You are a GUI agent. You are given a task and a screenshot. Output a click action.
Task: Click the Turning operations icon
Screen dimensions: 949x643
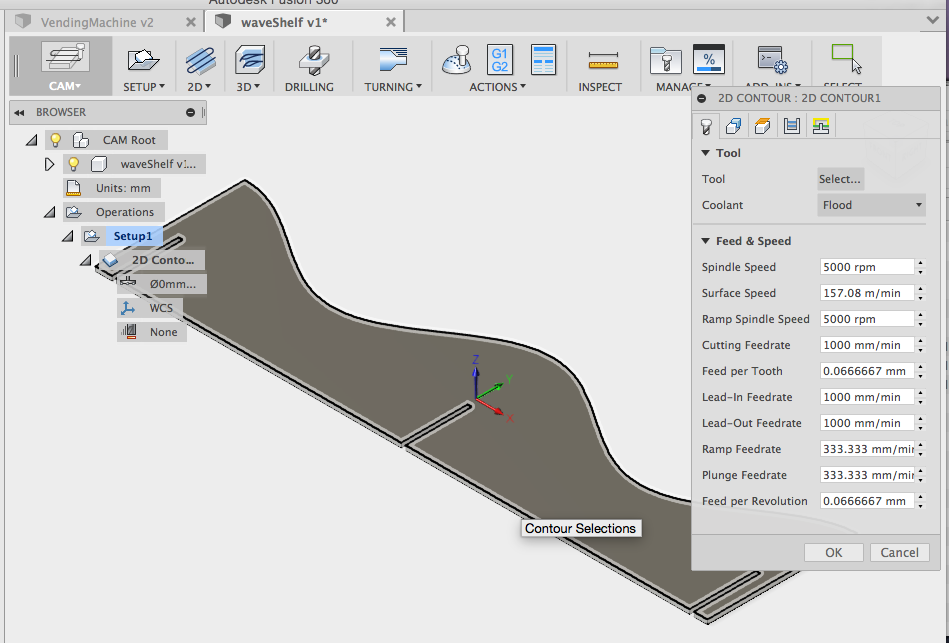tap(393, 60)
